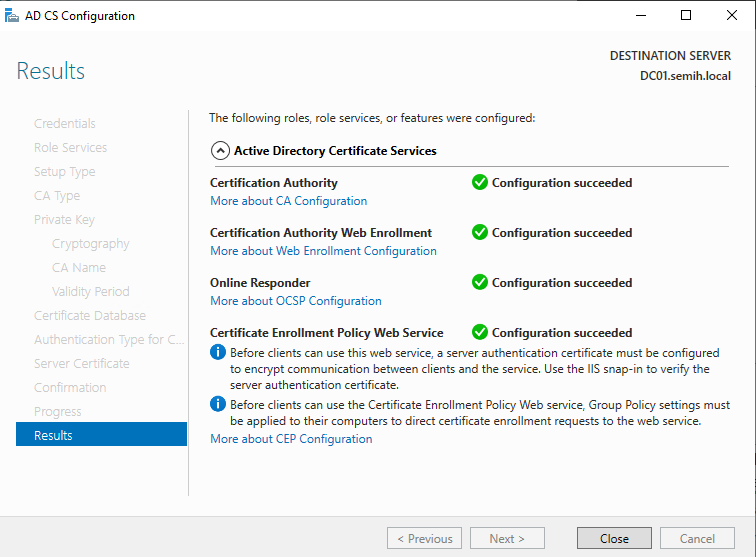The width and height of the screenshot is (756, 557).
Task: Click Enrollment Policy Web Service success checkmark
Action: pyautogui.click(x=480, y=333)
